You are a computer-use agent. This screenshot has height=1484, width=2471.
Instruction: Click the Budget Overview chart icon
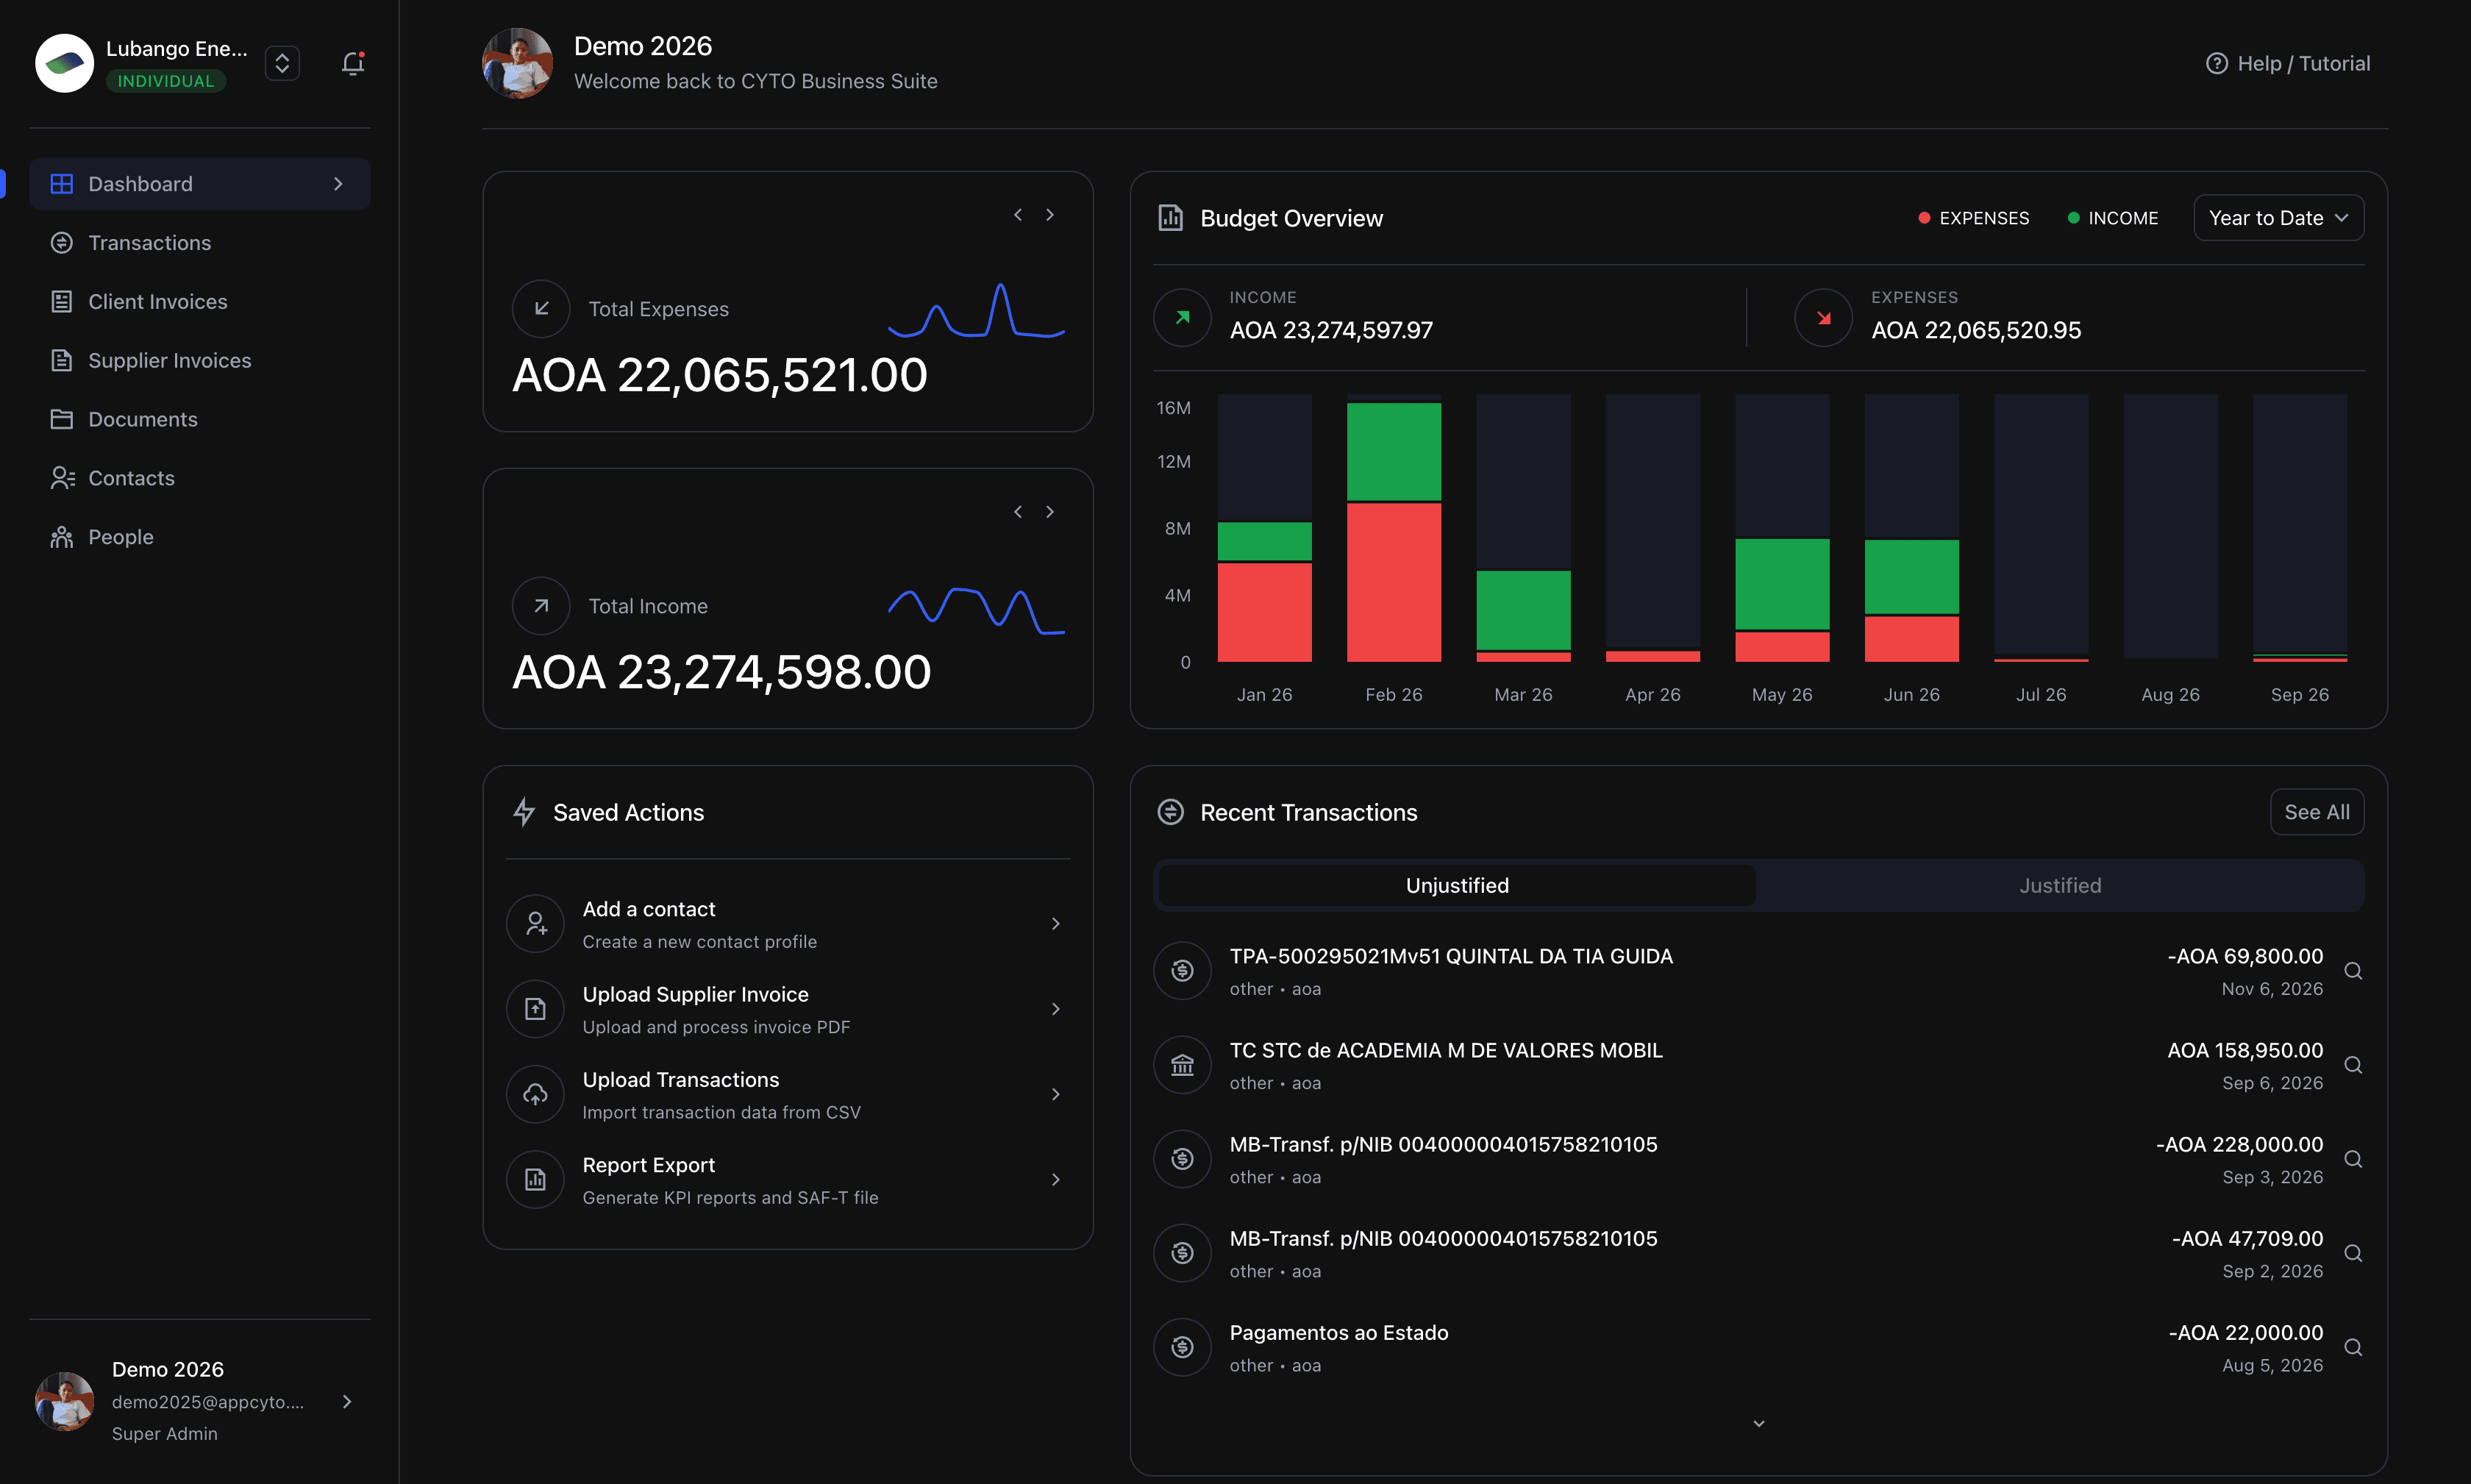(1170, 217)
